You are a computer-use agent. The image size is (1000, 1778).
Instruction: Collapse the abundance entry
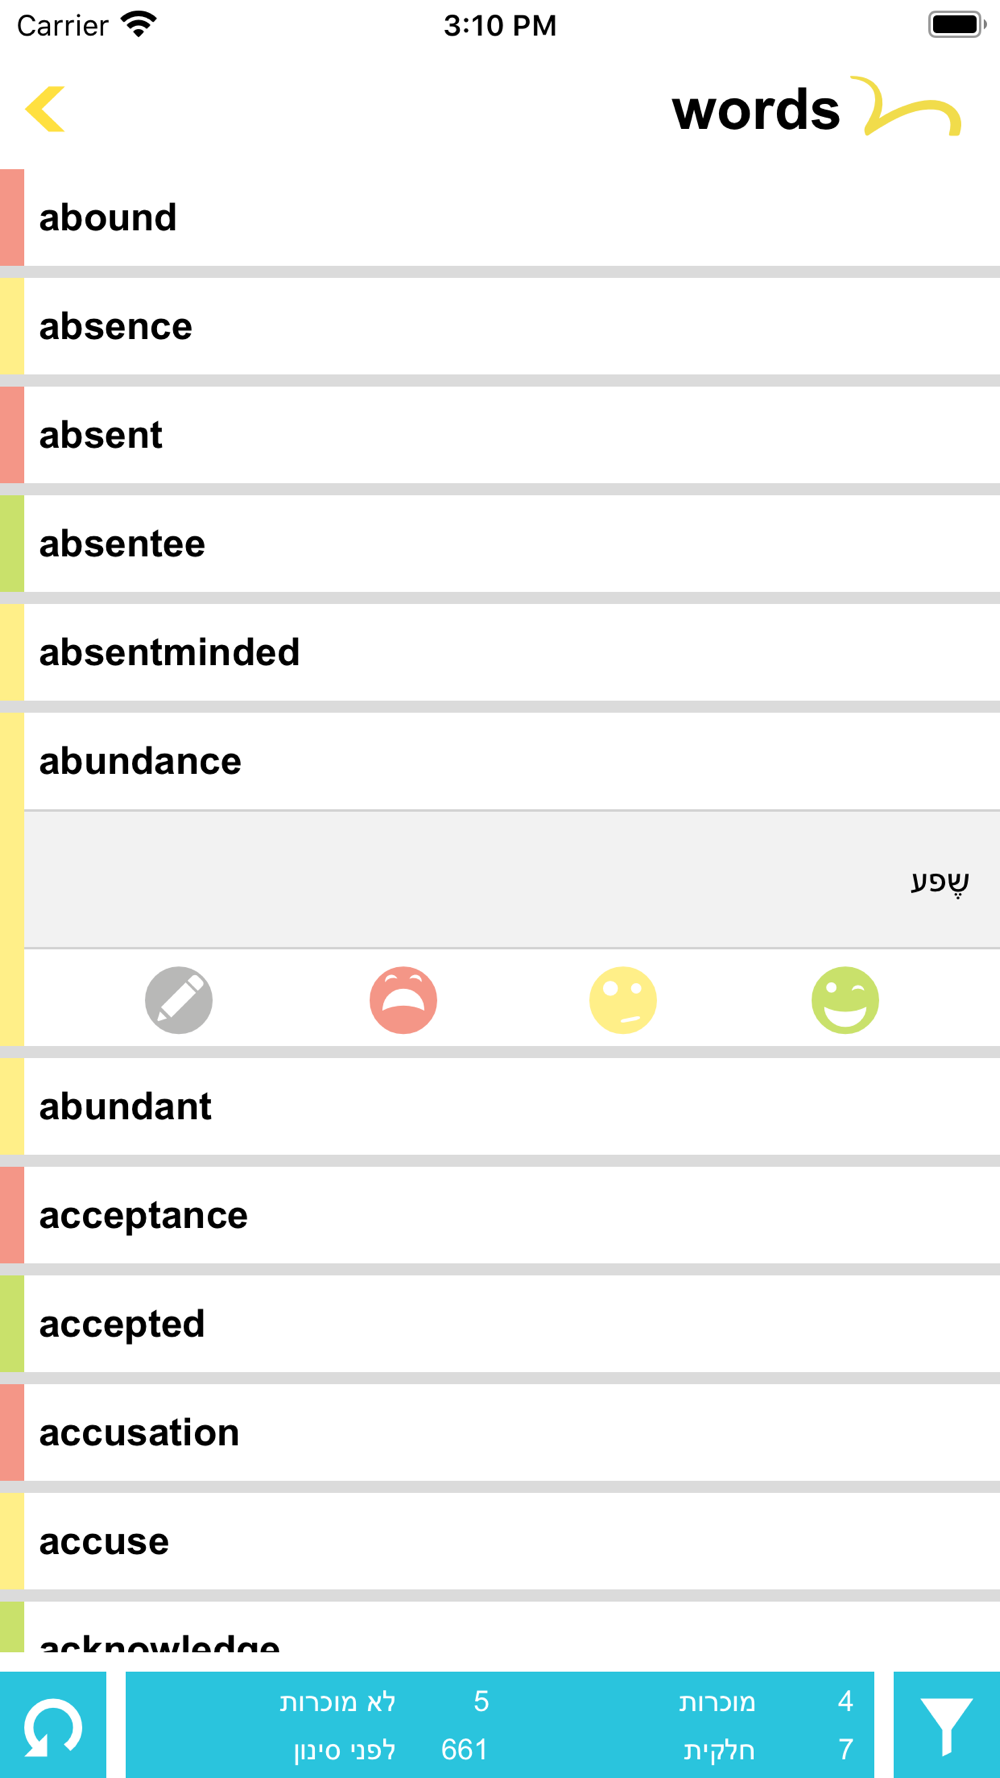(x=512, y=761)
